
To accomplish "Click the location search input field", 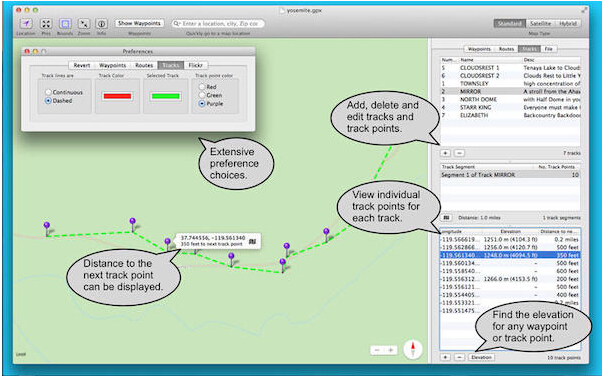I will [x=218, y=23].
